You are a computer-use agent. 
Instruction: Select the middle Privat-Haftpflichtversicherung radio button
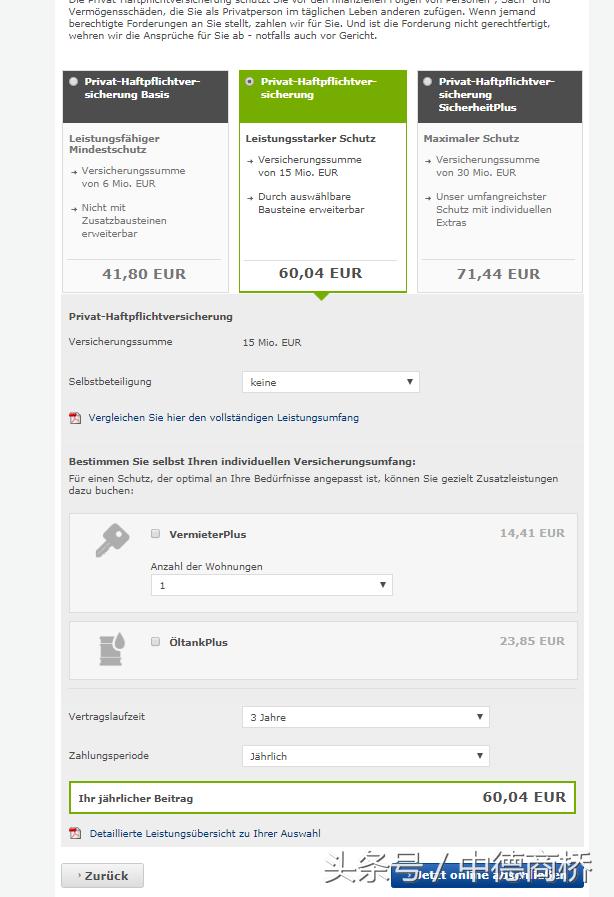pos(250,82)
